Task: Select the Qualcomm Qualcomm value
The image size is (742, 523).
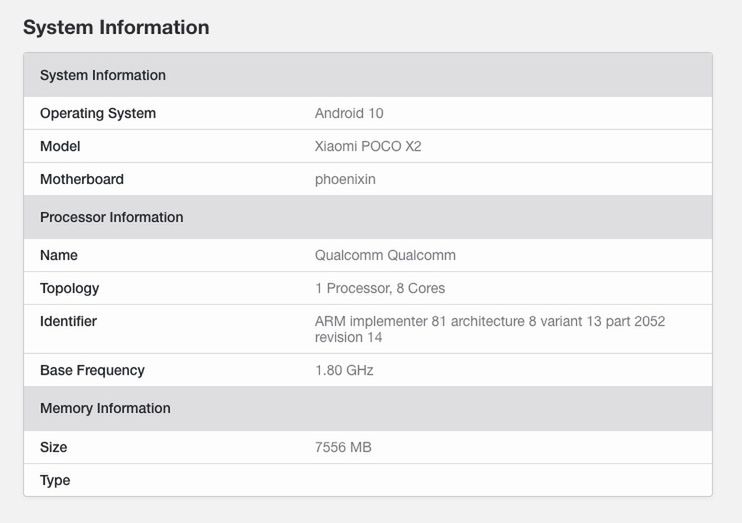Action: point(385,256)
